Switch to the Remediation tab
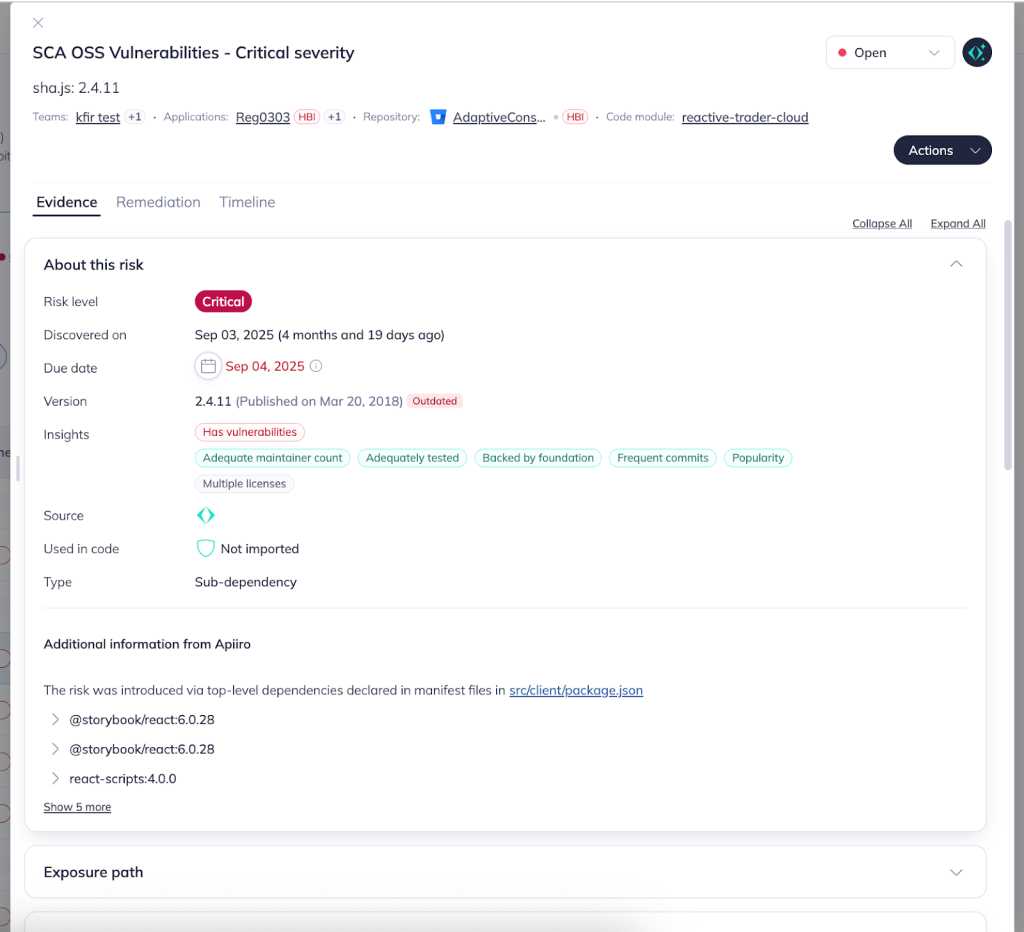The image size is (1024, 932). coord(158,202)
